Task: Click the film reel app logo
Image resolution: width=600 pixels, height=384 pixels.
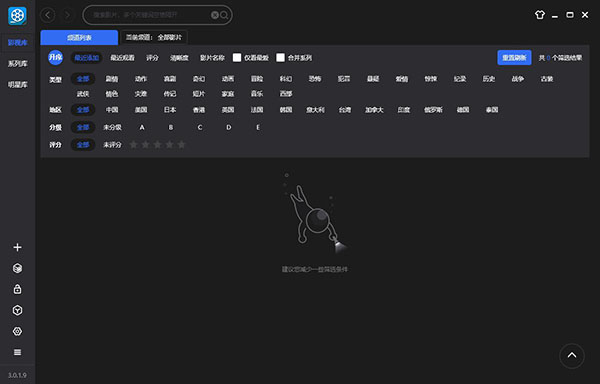Action: click(x=17, y=16)
